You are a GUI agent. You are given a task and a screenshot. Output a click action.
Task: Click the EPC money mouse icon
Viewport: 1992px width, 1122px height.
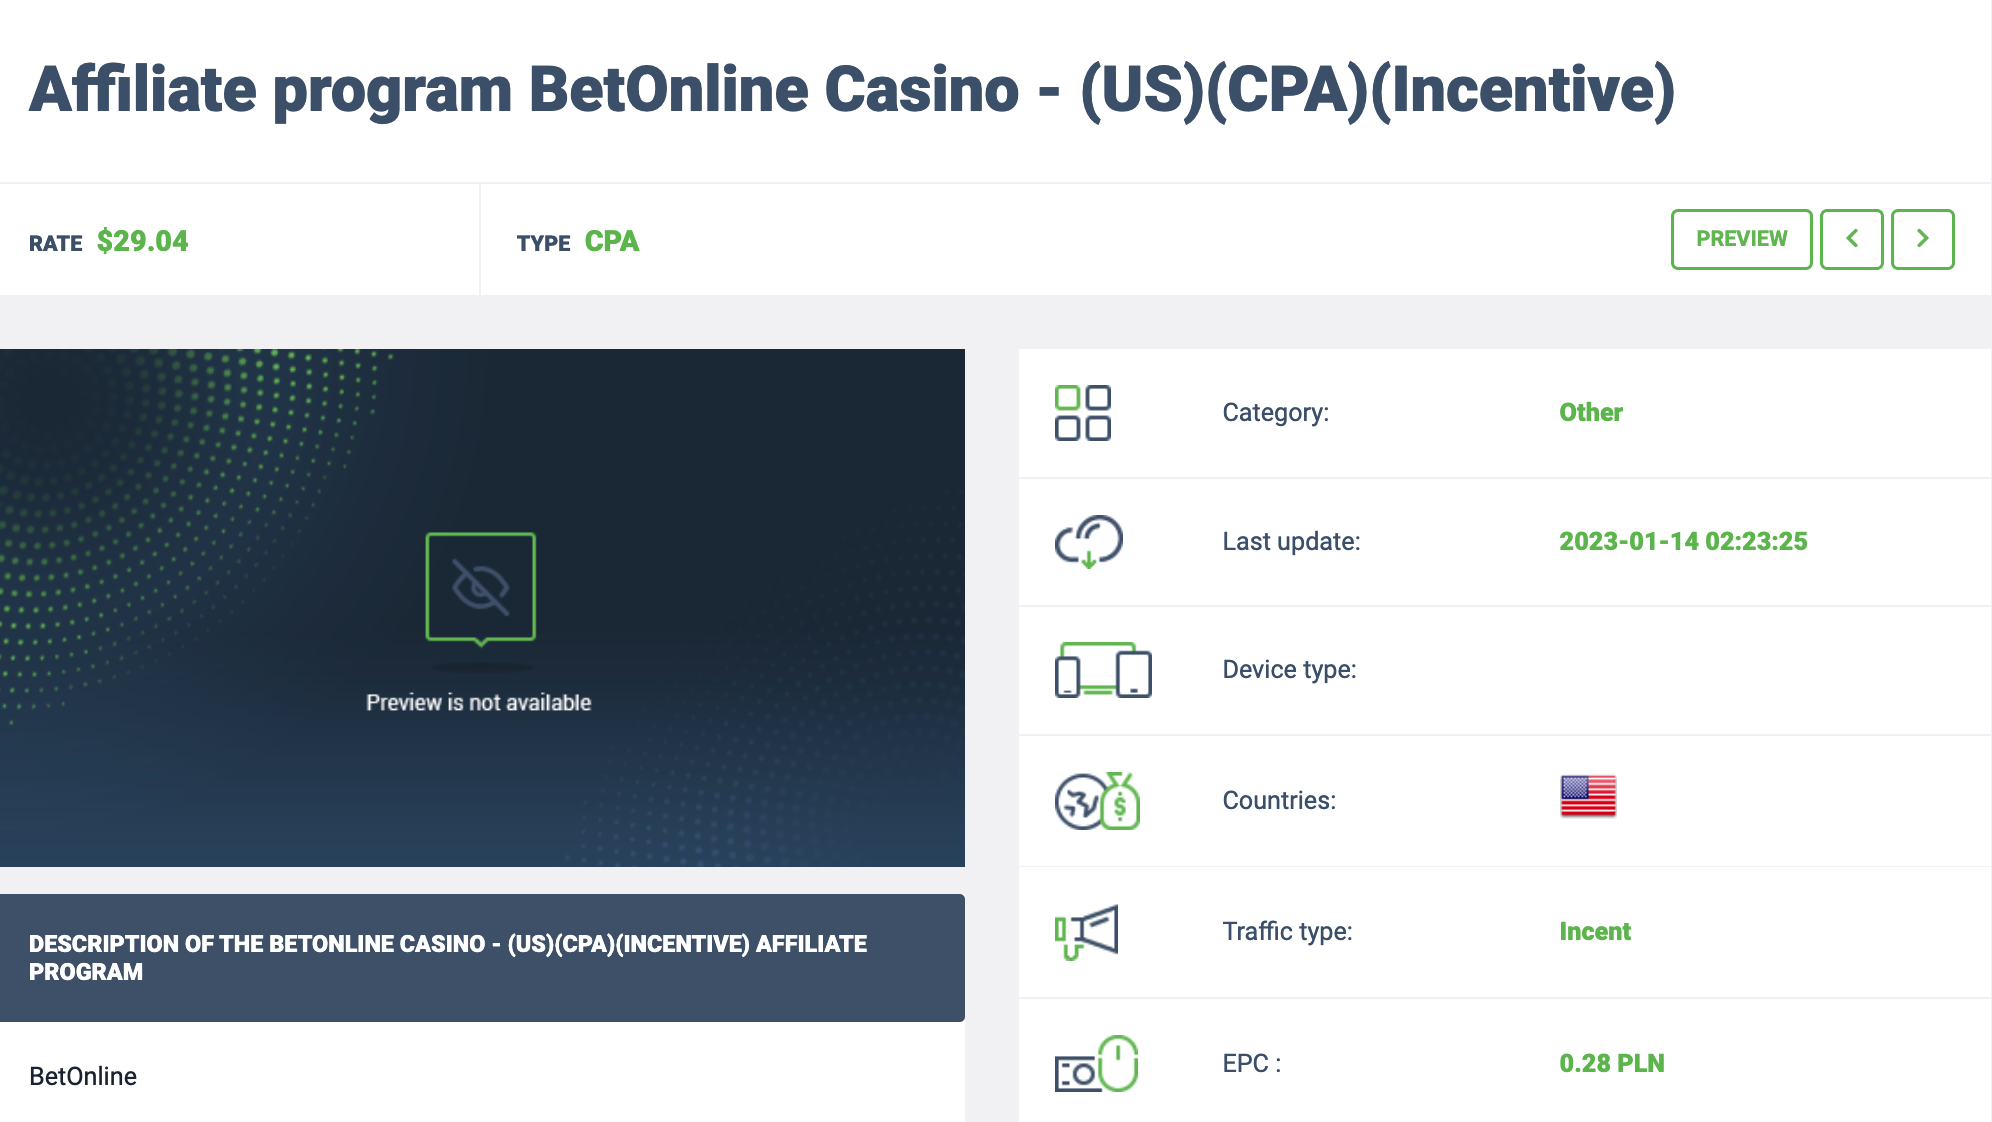pos(1096,1064)
